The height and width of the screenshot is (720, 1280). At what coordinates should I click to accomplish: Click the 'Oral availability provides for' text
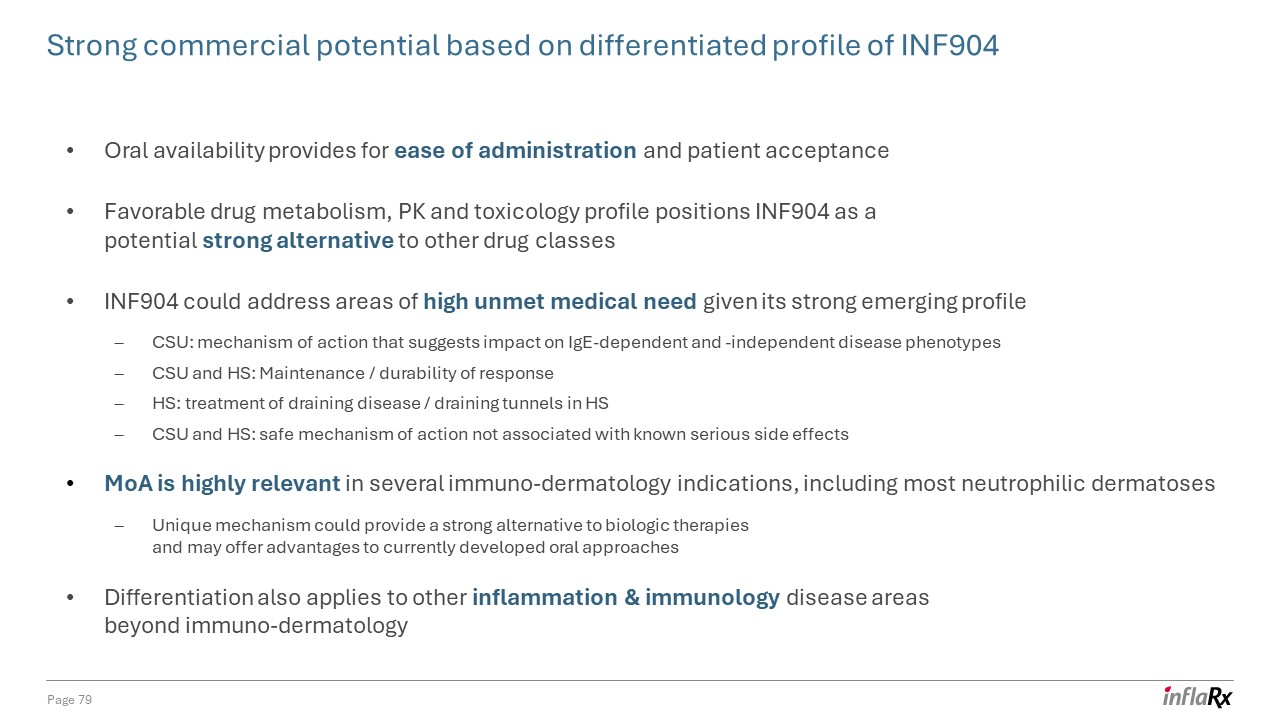tap(246, 151)
